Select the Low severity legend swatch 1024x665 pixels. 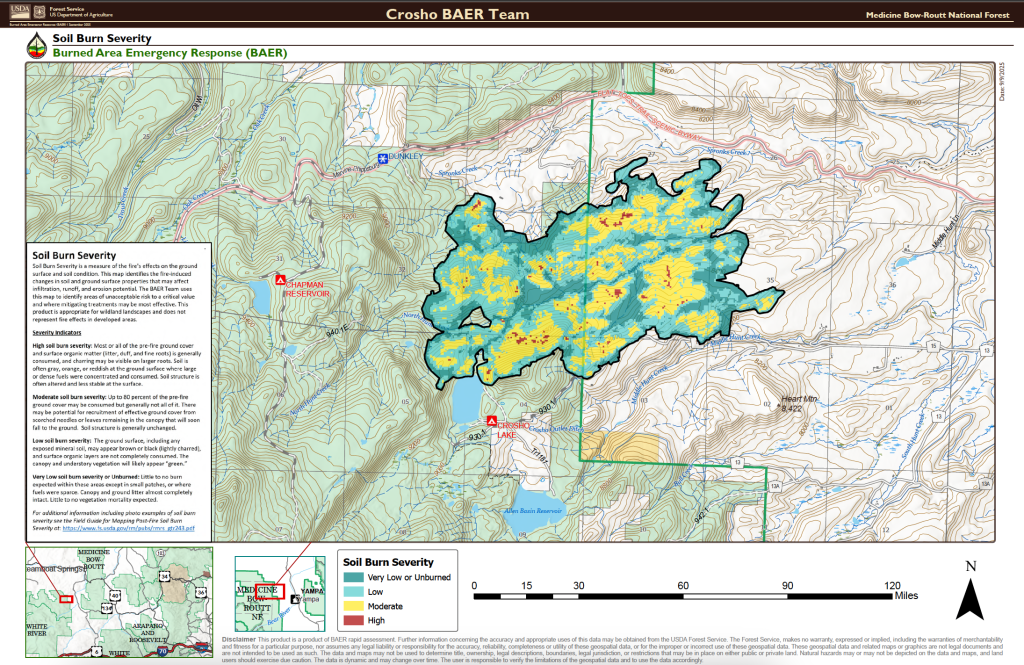coord(353,592)
